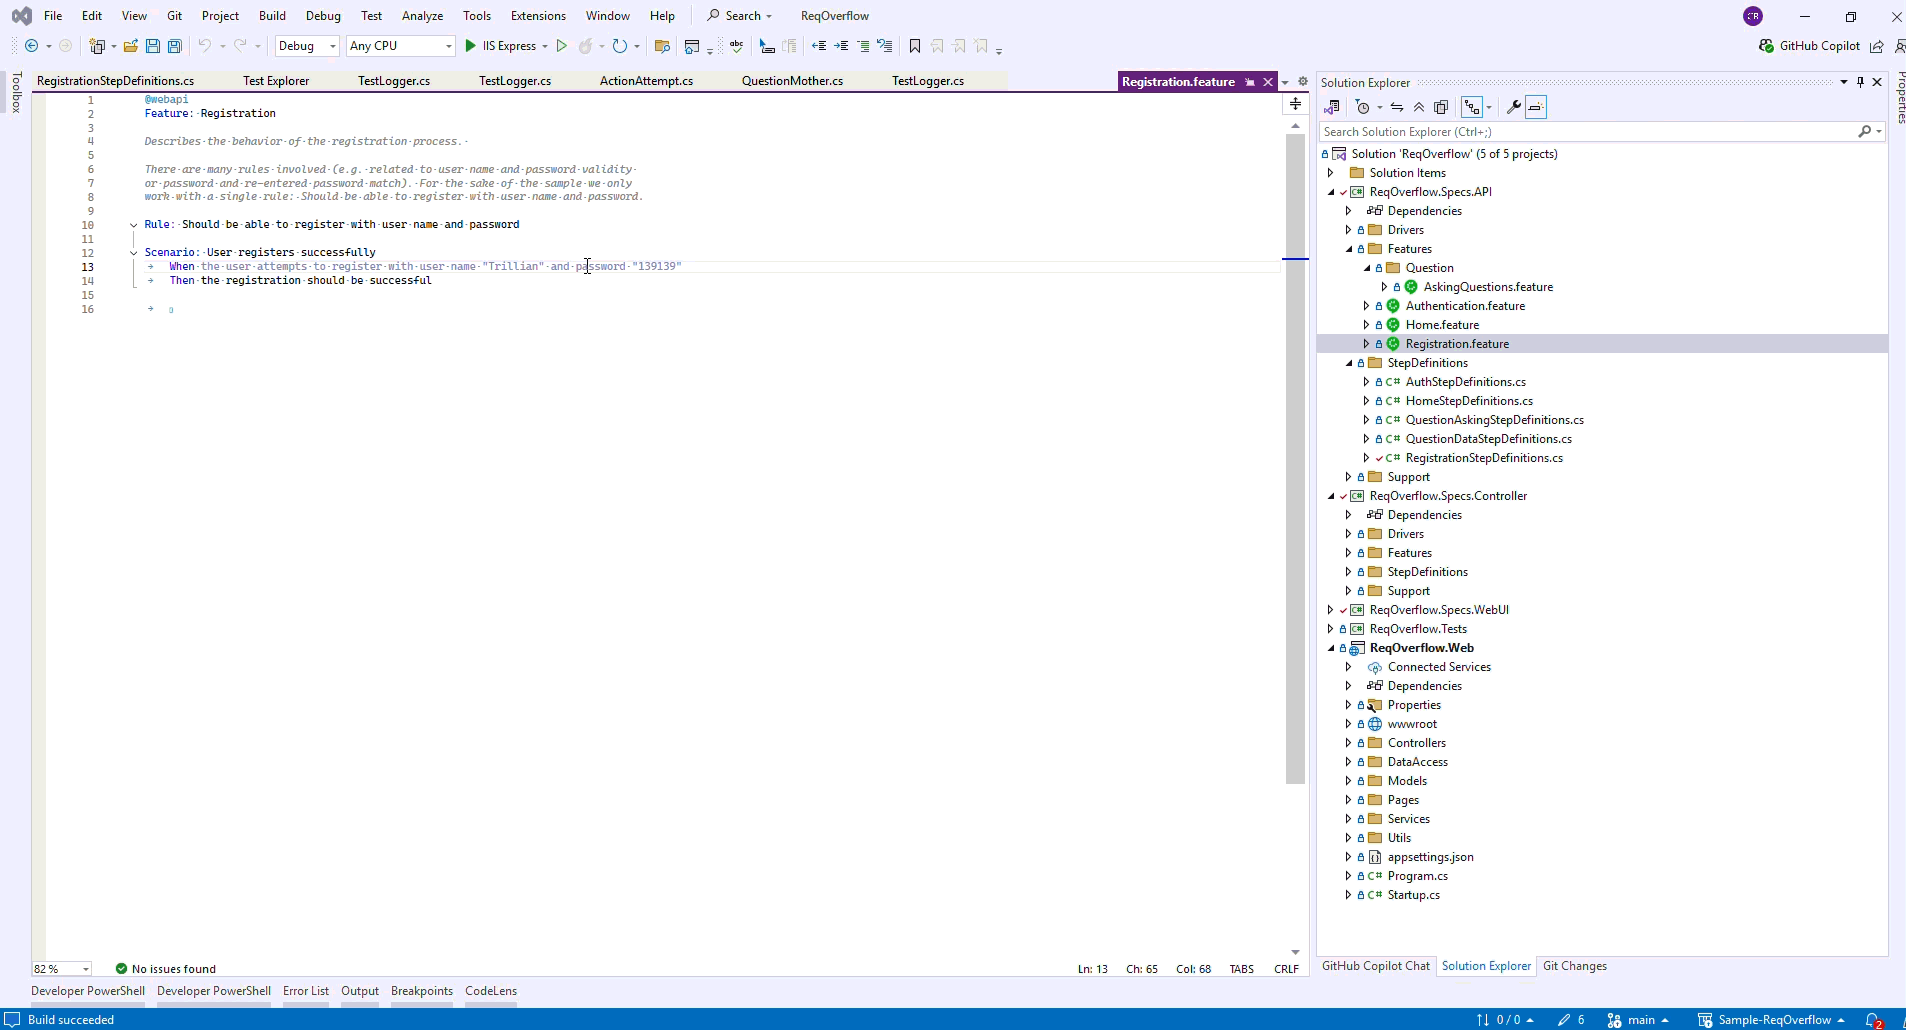Open the Extensions menu

click(538, 16)
